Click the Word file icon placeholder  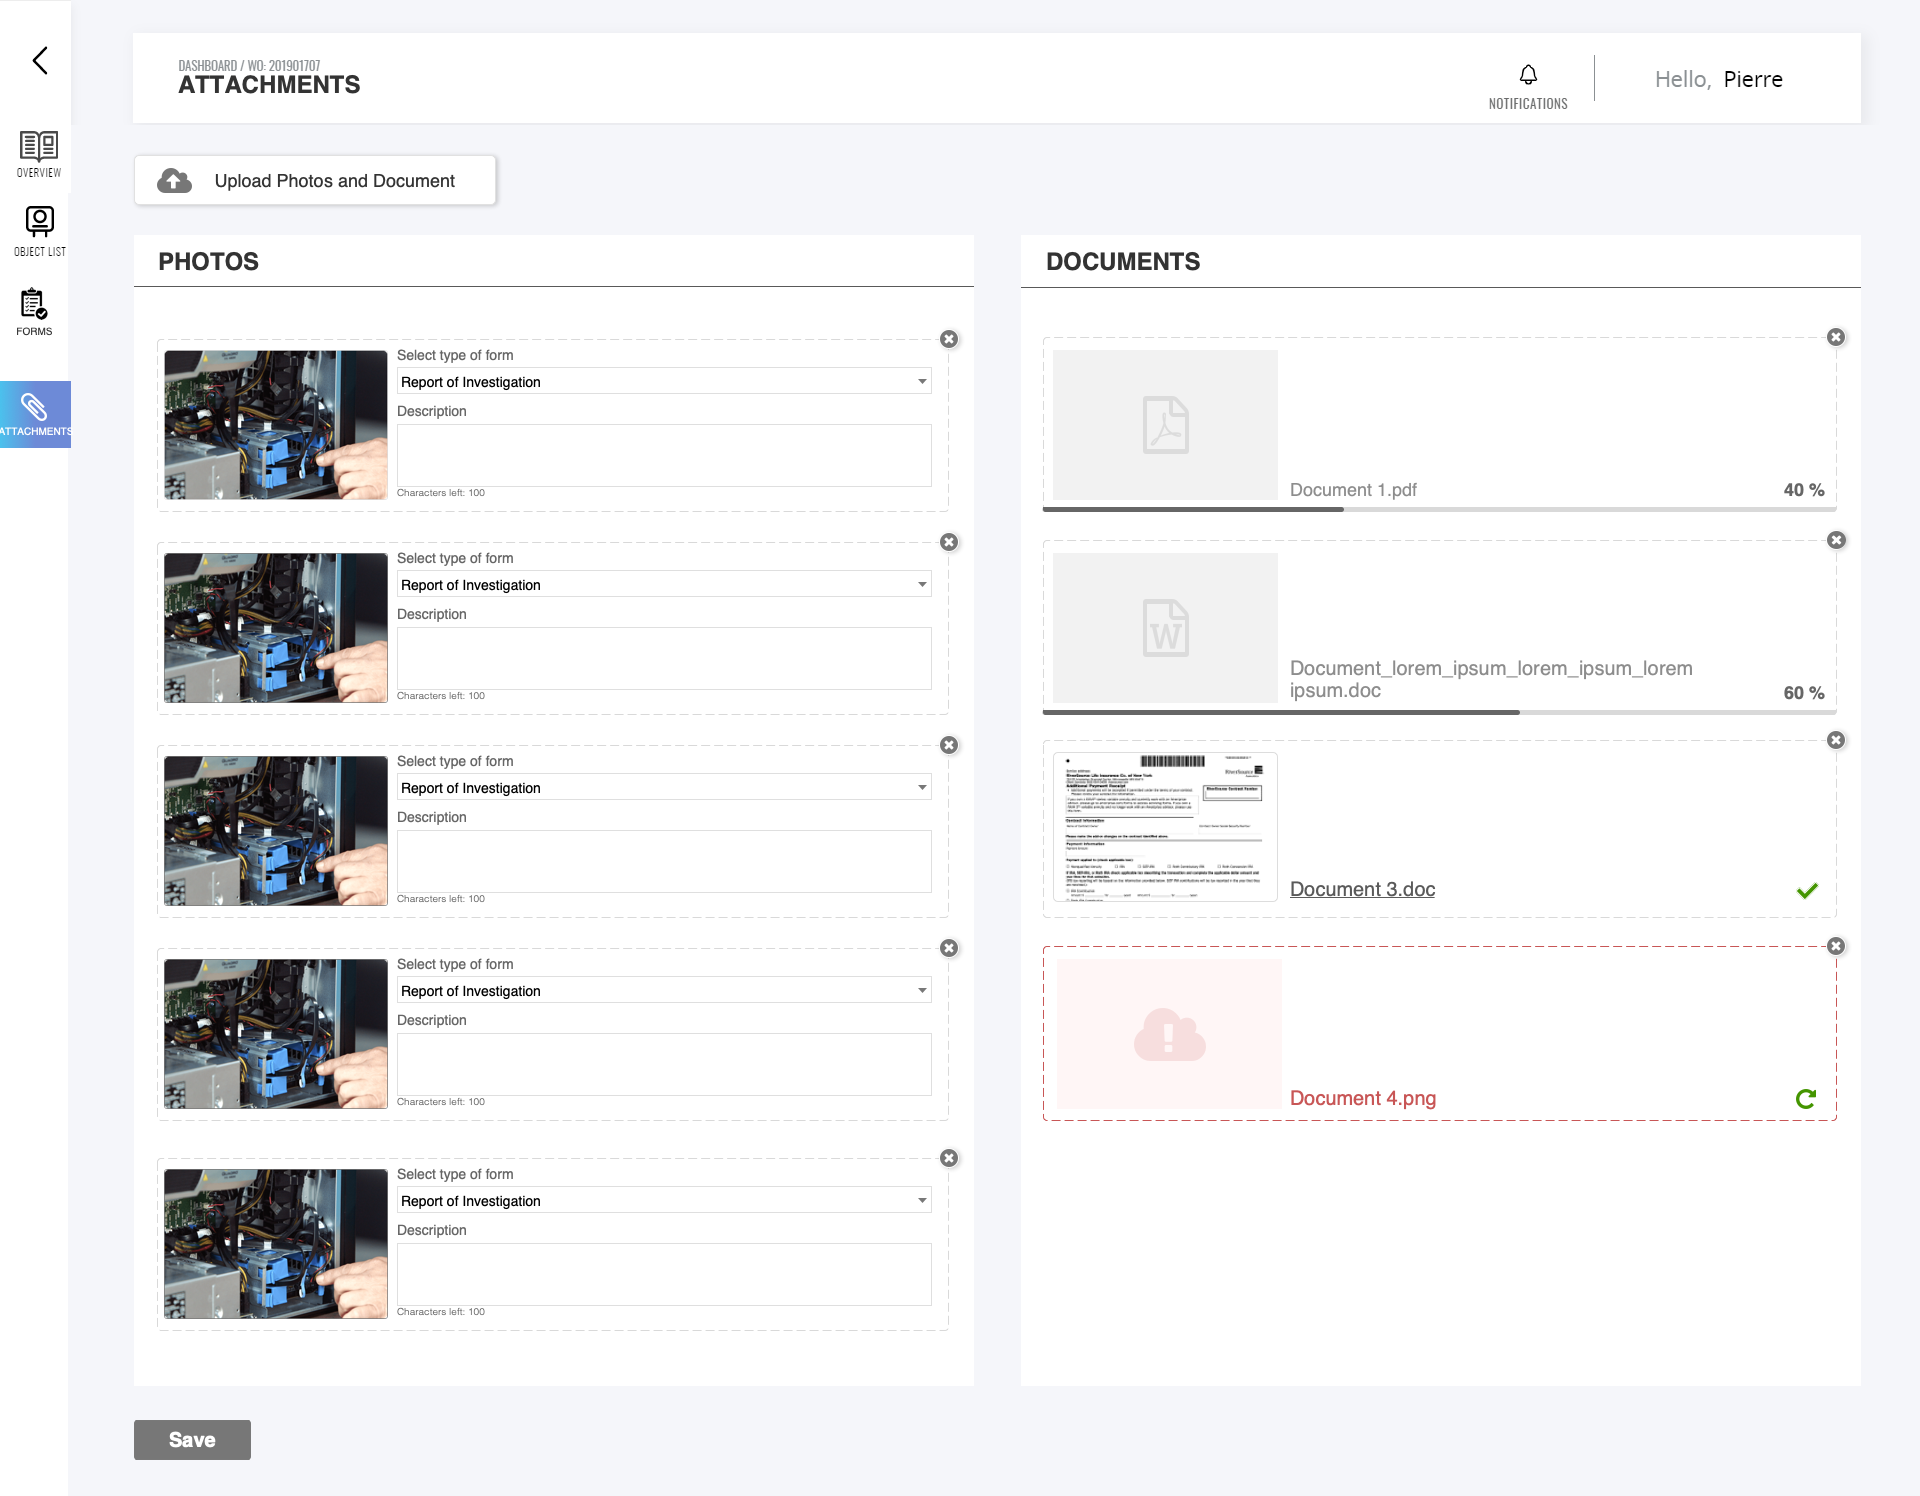[1165, 628]
